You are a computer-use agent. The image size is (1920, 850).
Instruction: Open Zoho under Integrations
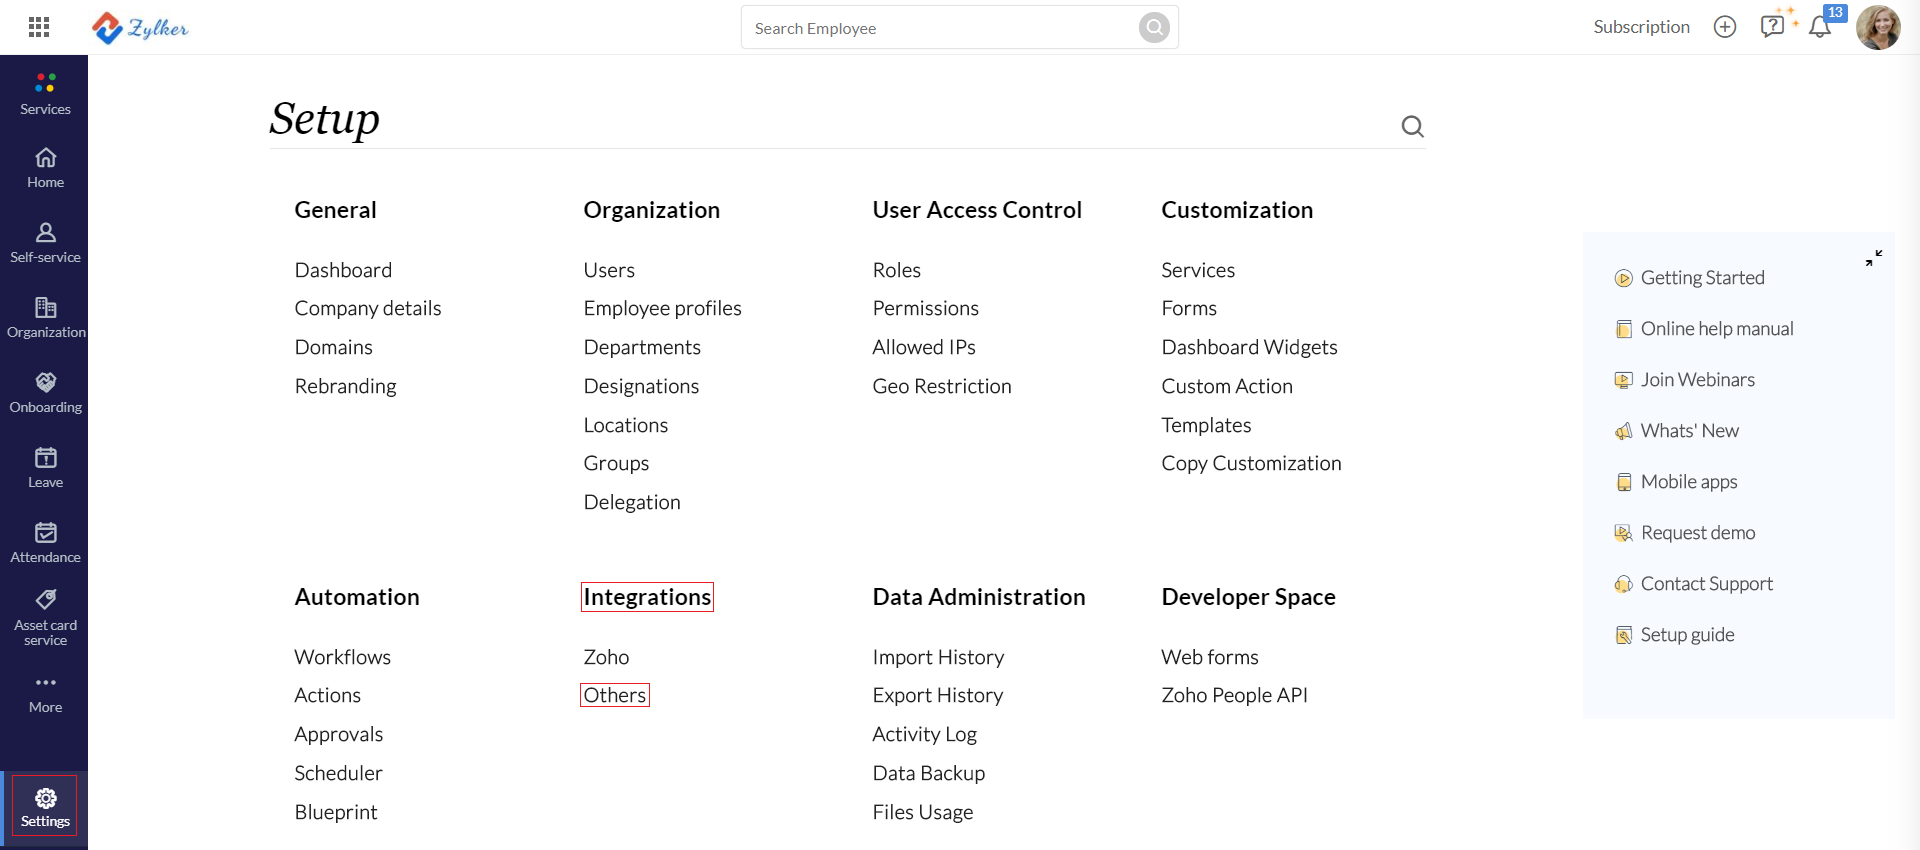[x=606, y=657]
